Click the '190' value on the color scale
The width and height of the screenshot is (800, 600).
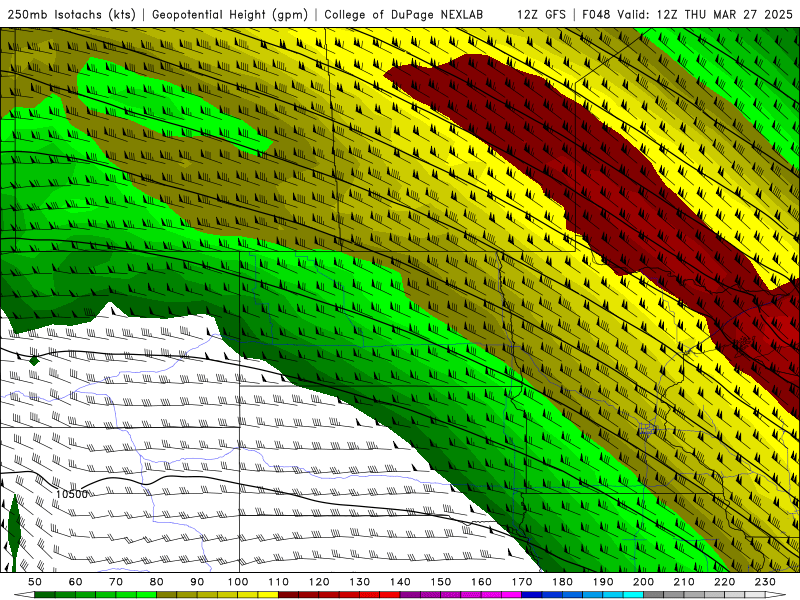pos(603,582)
